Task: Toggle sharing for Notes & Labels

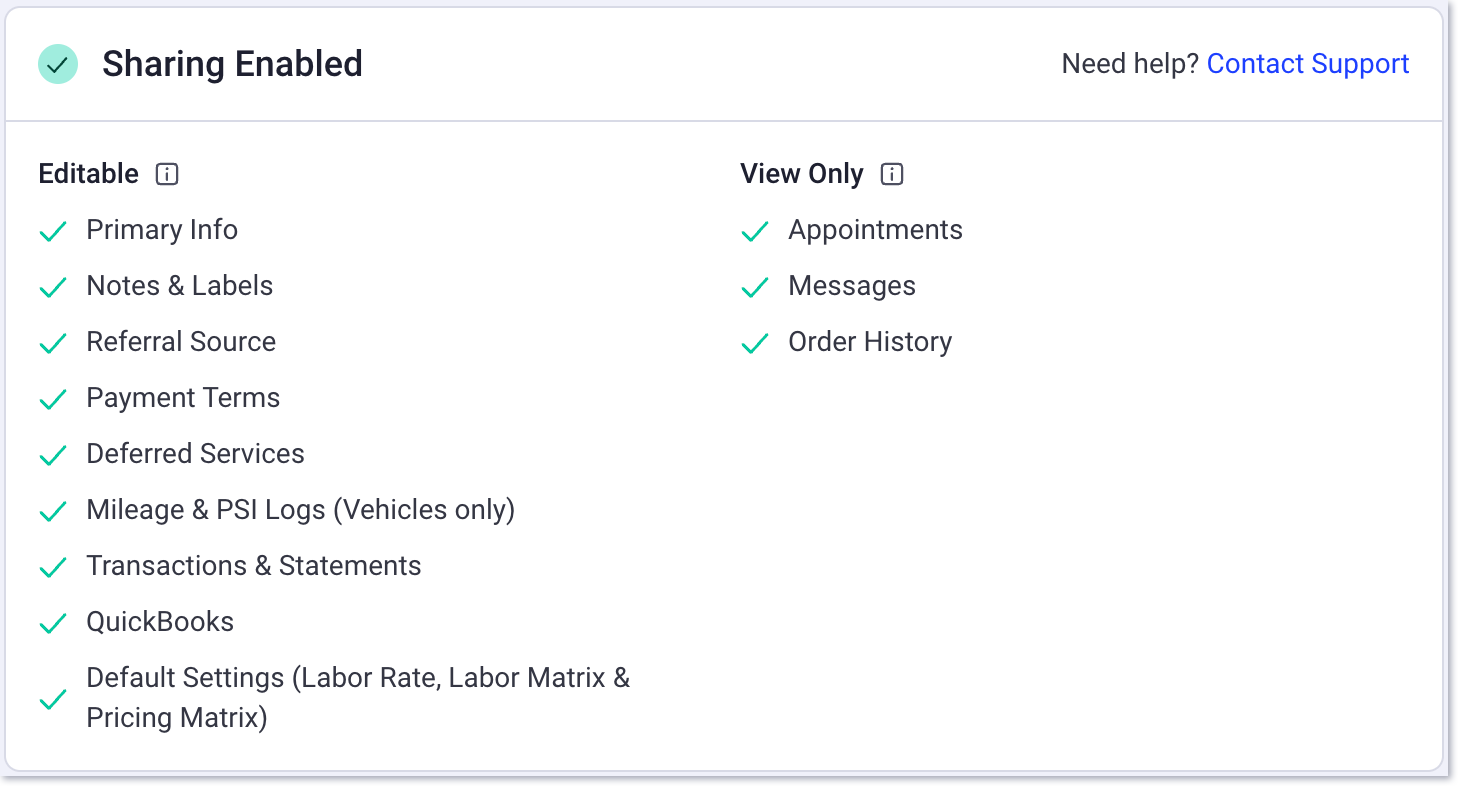Action: pos(53,287)
